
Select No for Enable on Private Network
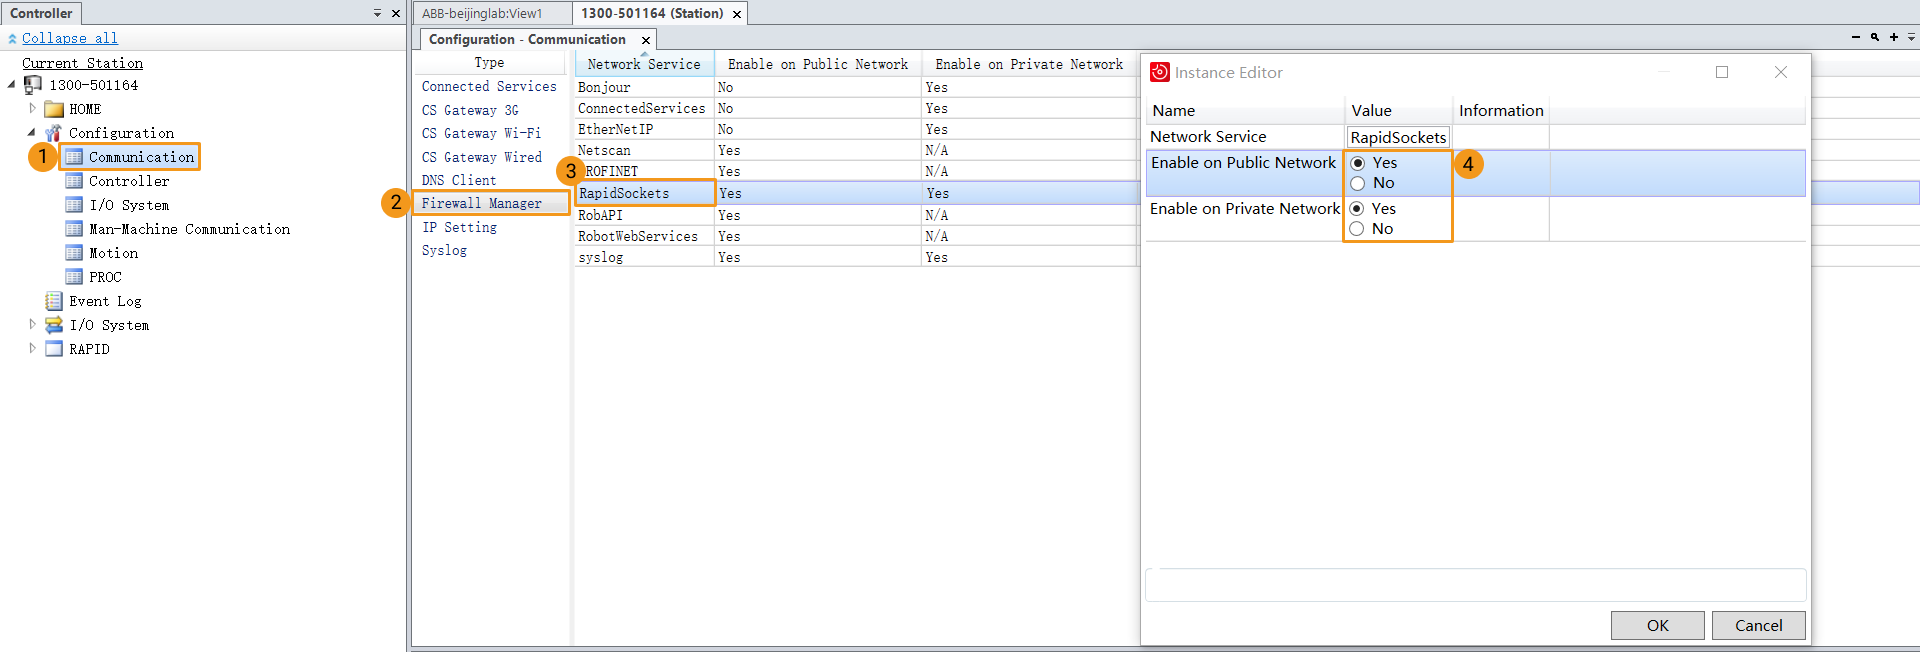[1357, 229]
